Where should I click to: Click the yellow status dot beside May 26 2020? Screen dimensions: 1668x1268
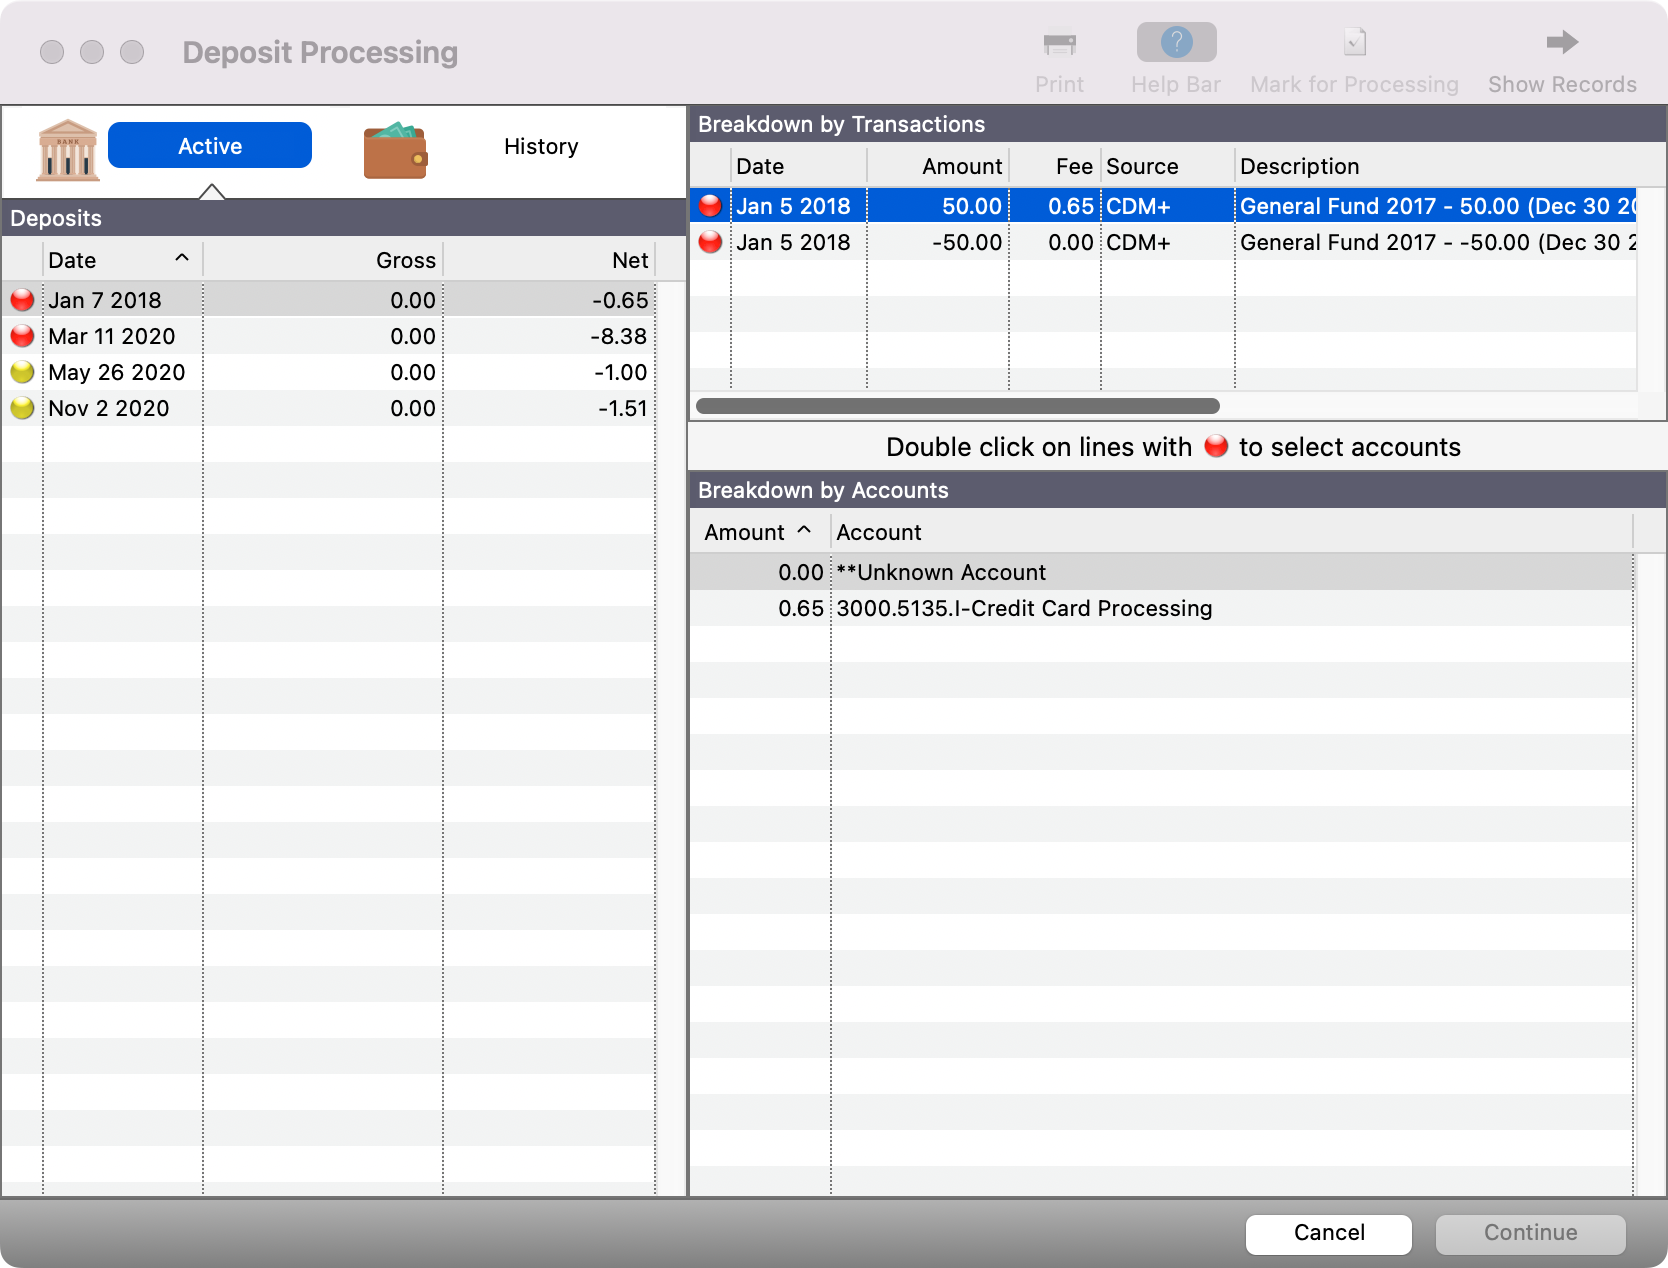click(x=21, y=372)
